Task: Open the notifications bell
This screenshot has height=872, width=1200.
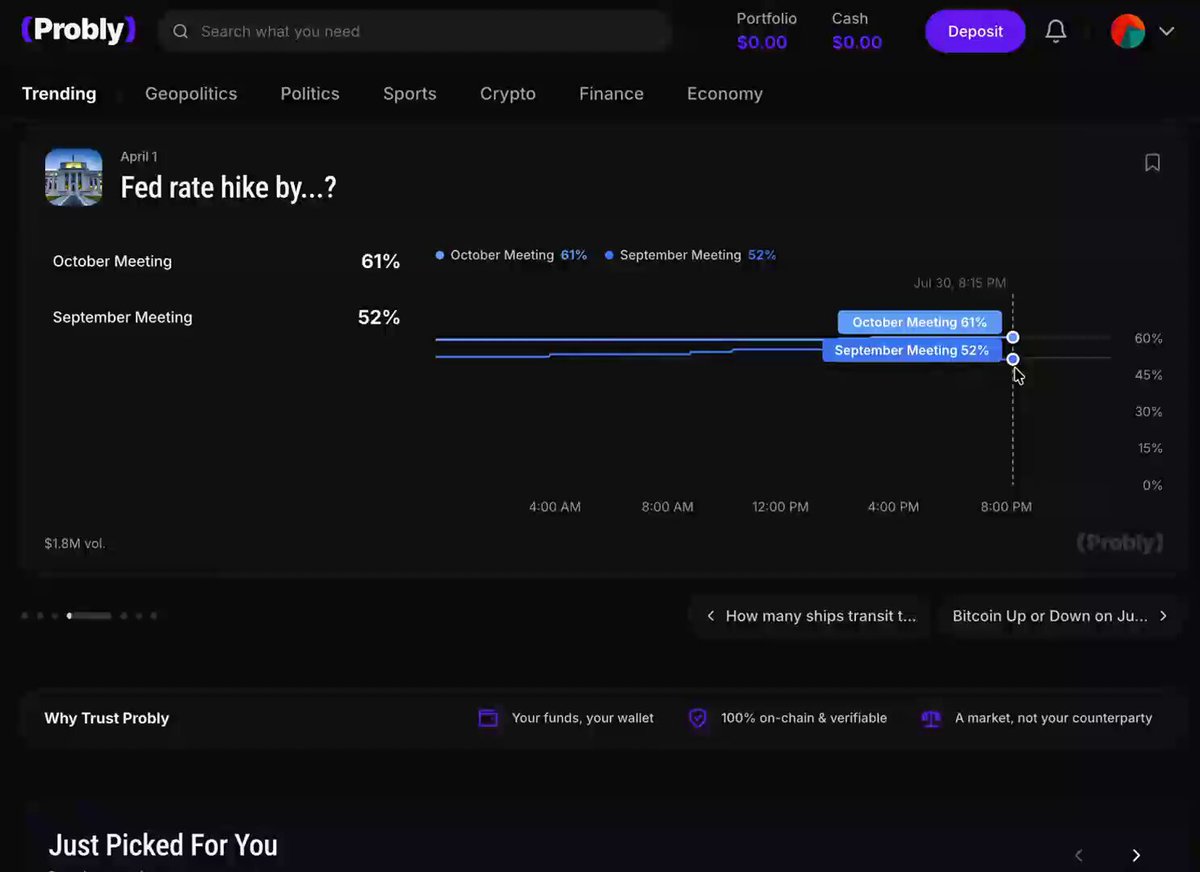Action: [1056, 31]
